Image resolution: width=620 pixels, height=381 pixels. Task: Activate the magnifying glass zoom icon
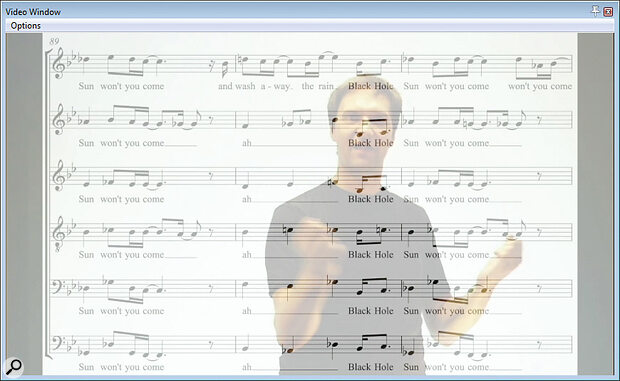pyautogui.click(x=14, y=366)
